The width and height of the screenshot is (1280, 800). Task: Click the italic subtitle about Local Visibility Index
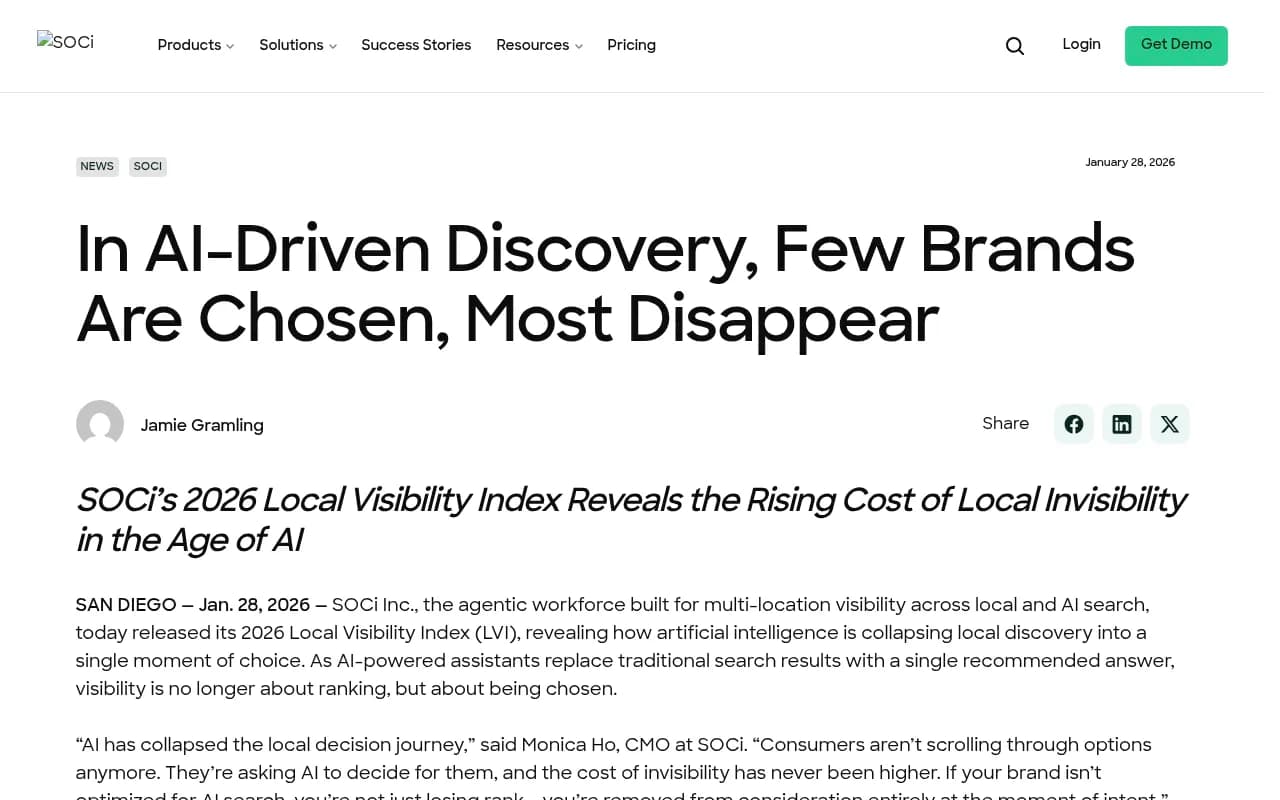coord(631,519)
